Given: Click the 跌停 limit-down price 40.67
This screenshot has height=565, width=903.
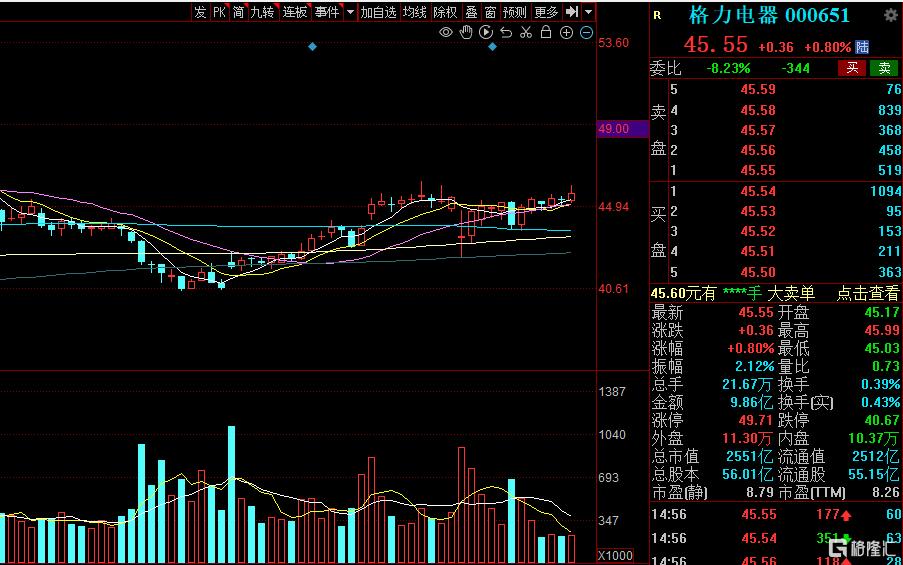Looking at the screenshot, I should (x=881, y=420).
